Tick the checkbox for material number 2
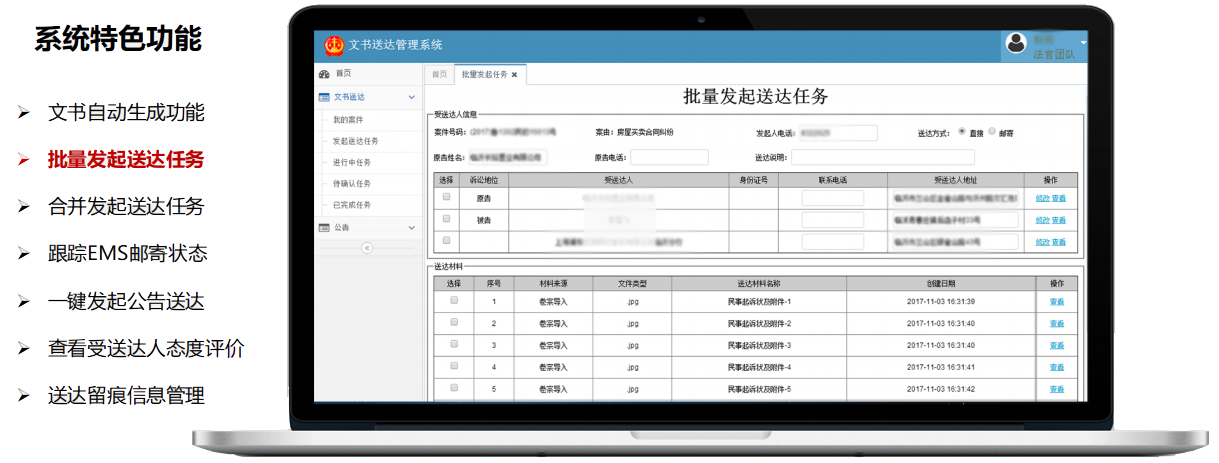Screen dimensions: 1219x463 pos(454,322)
